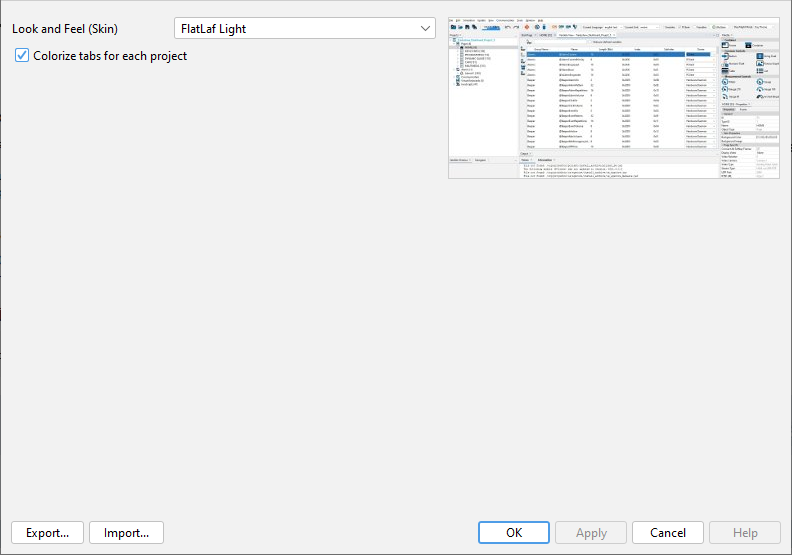Click the red circular icon in preview toolbar
792x555 pixels.
click(529, 26)
